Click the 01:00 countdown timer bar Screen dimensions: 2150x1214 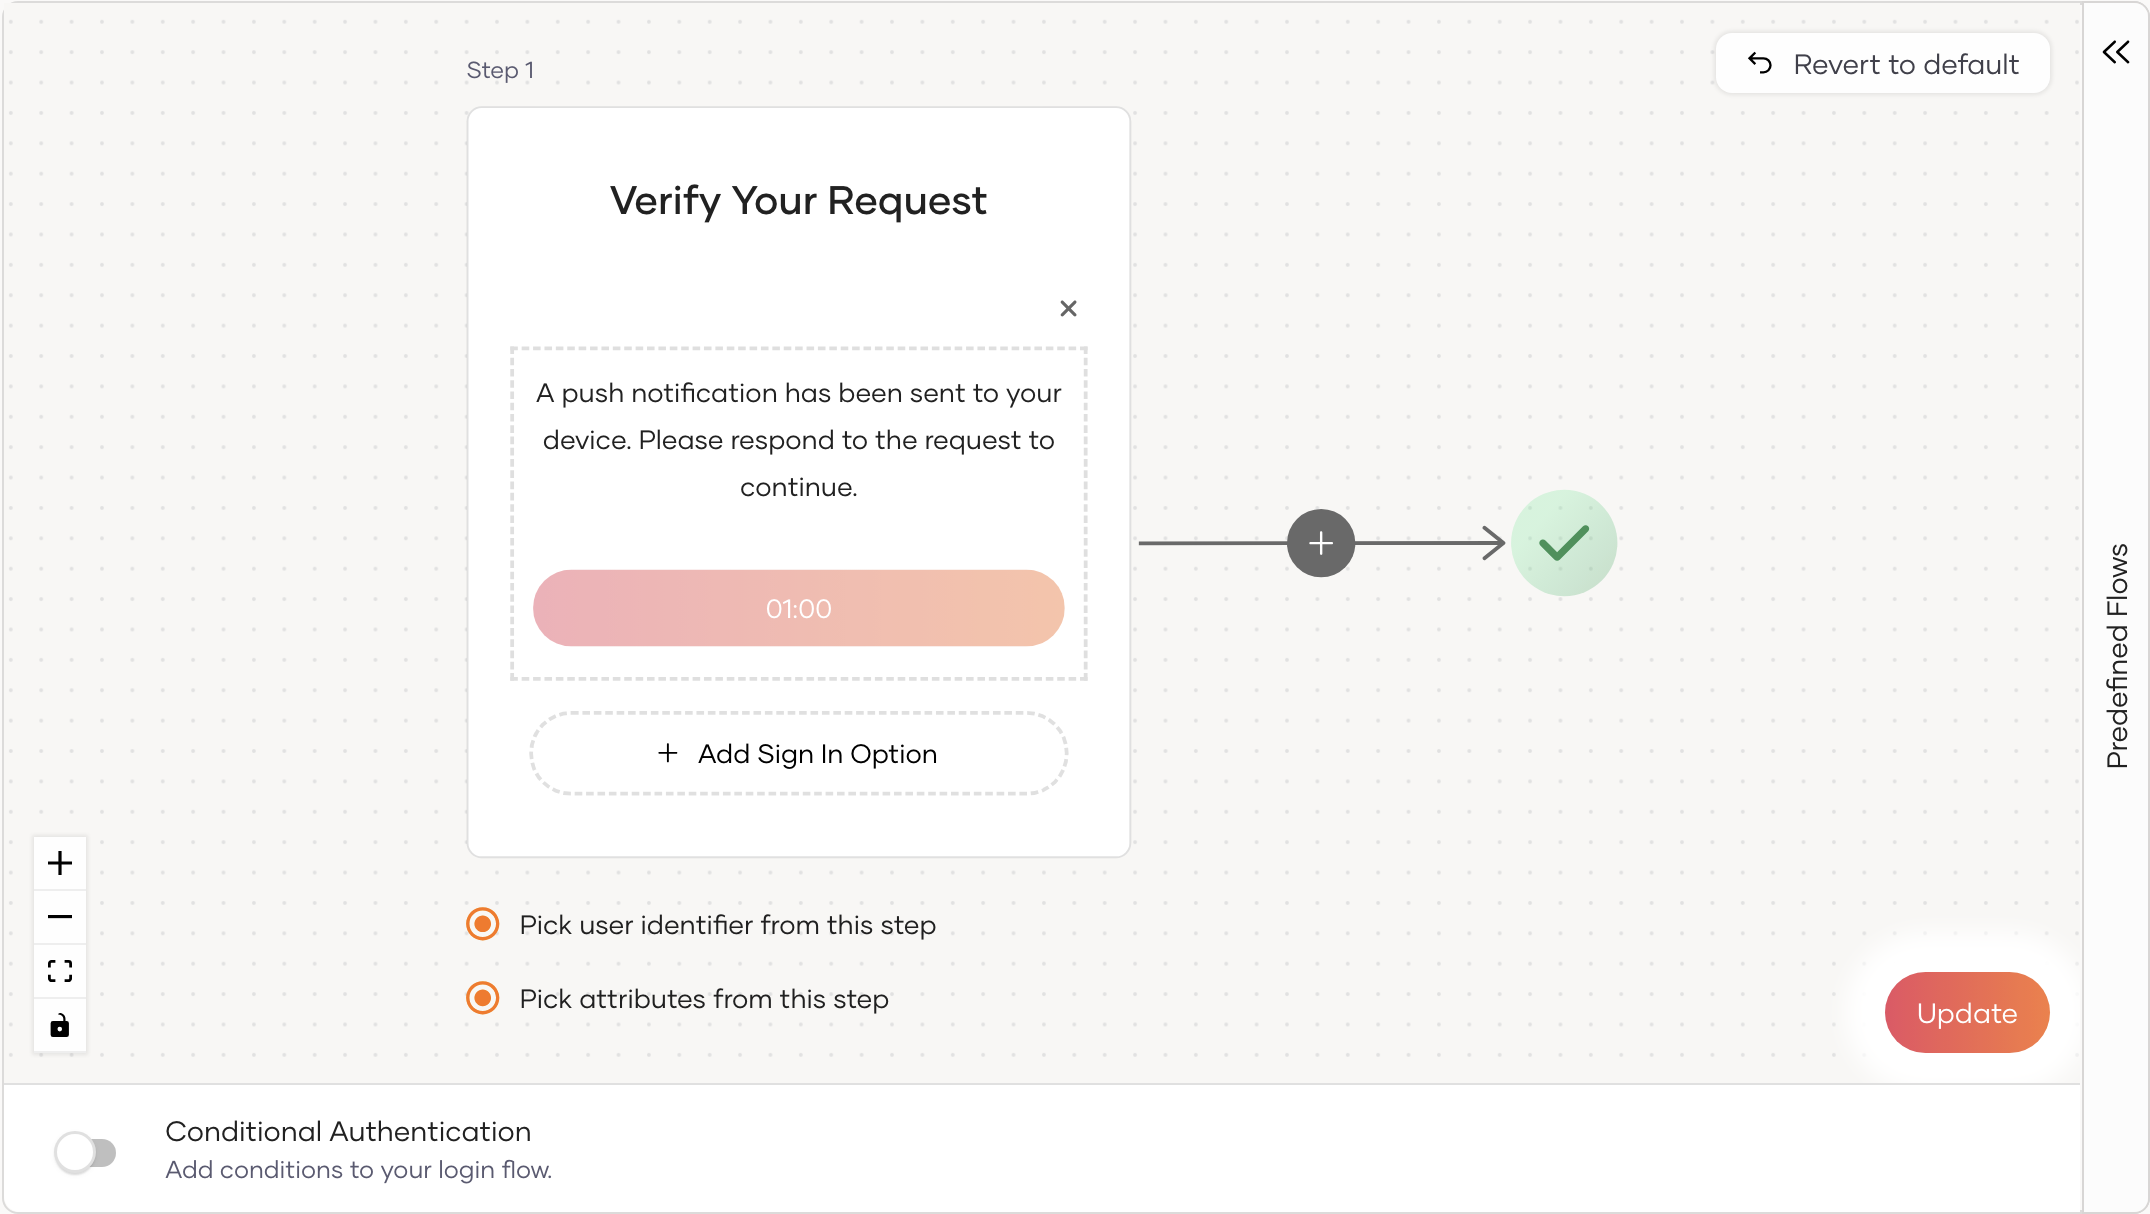(x=798, y=608)
